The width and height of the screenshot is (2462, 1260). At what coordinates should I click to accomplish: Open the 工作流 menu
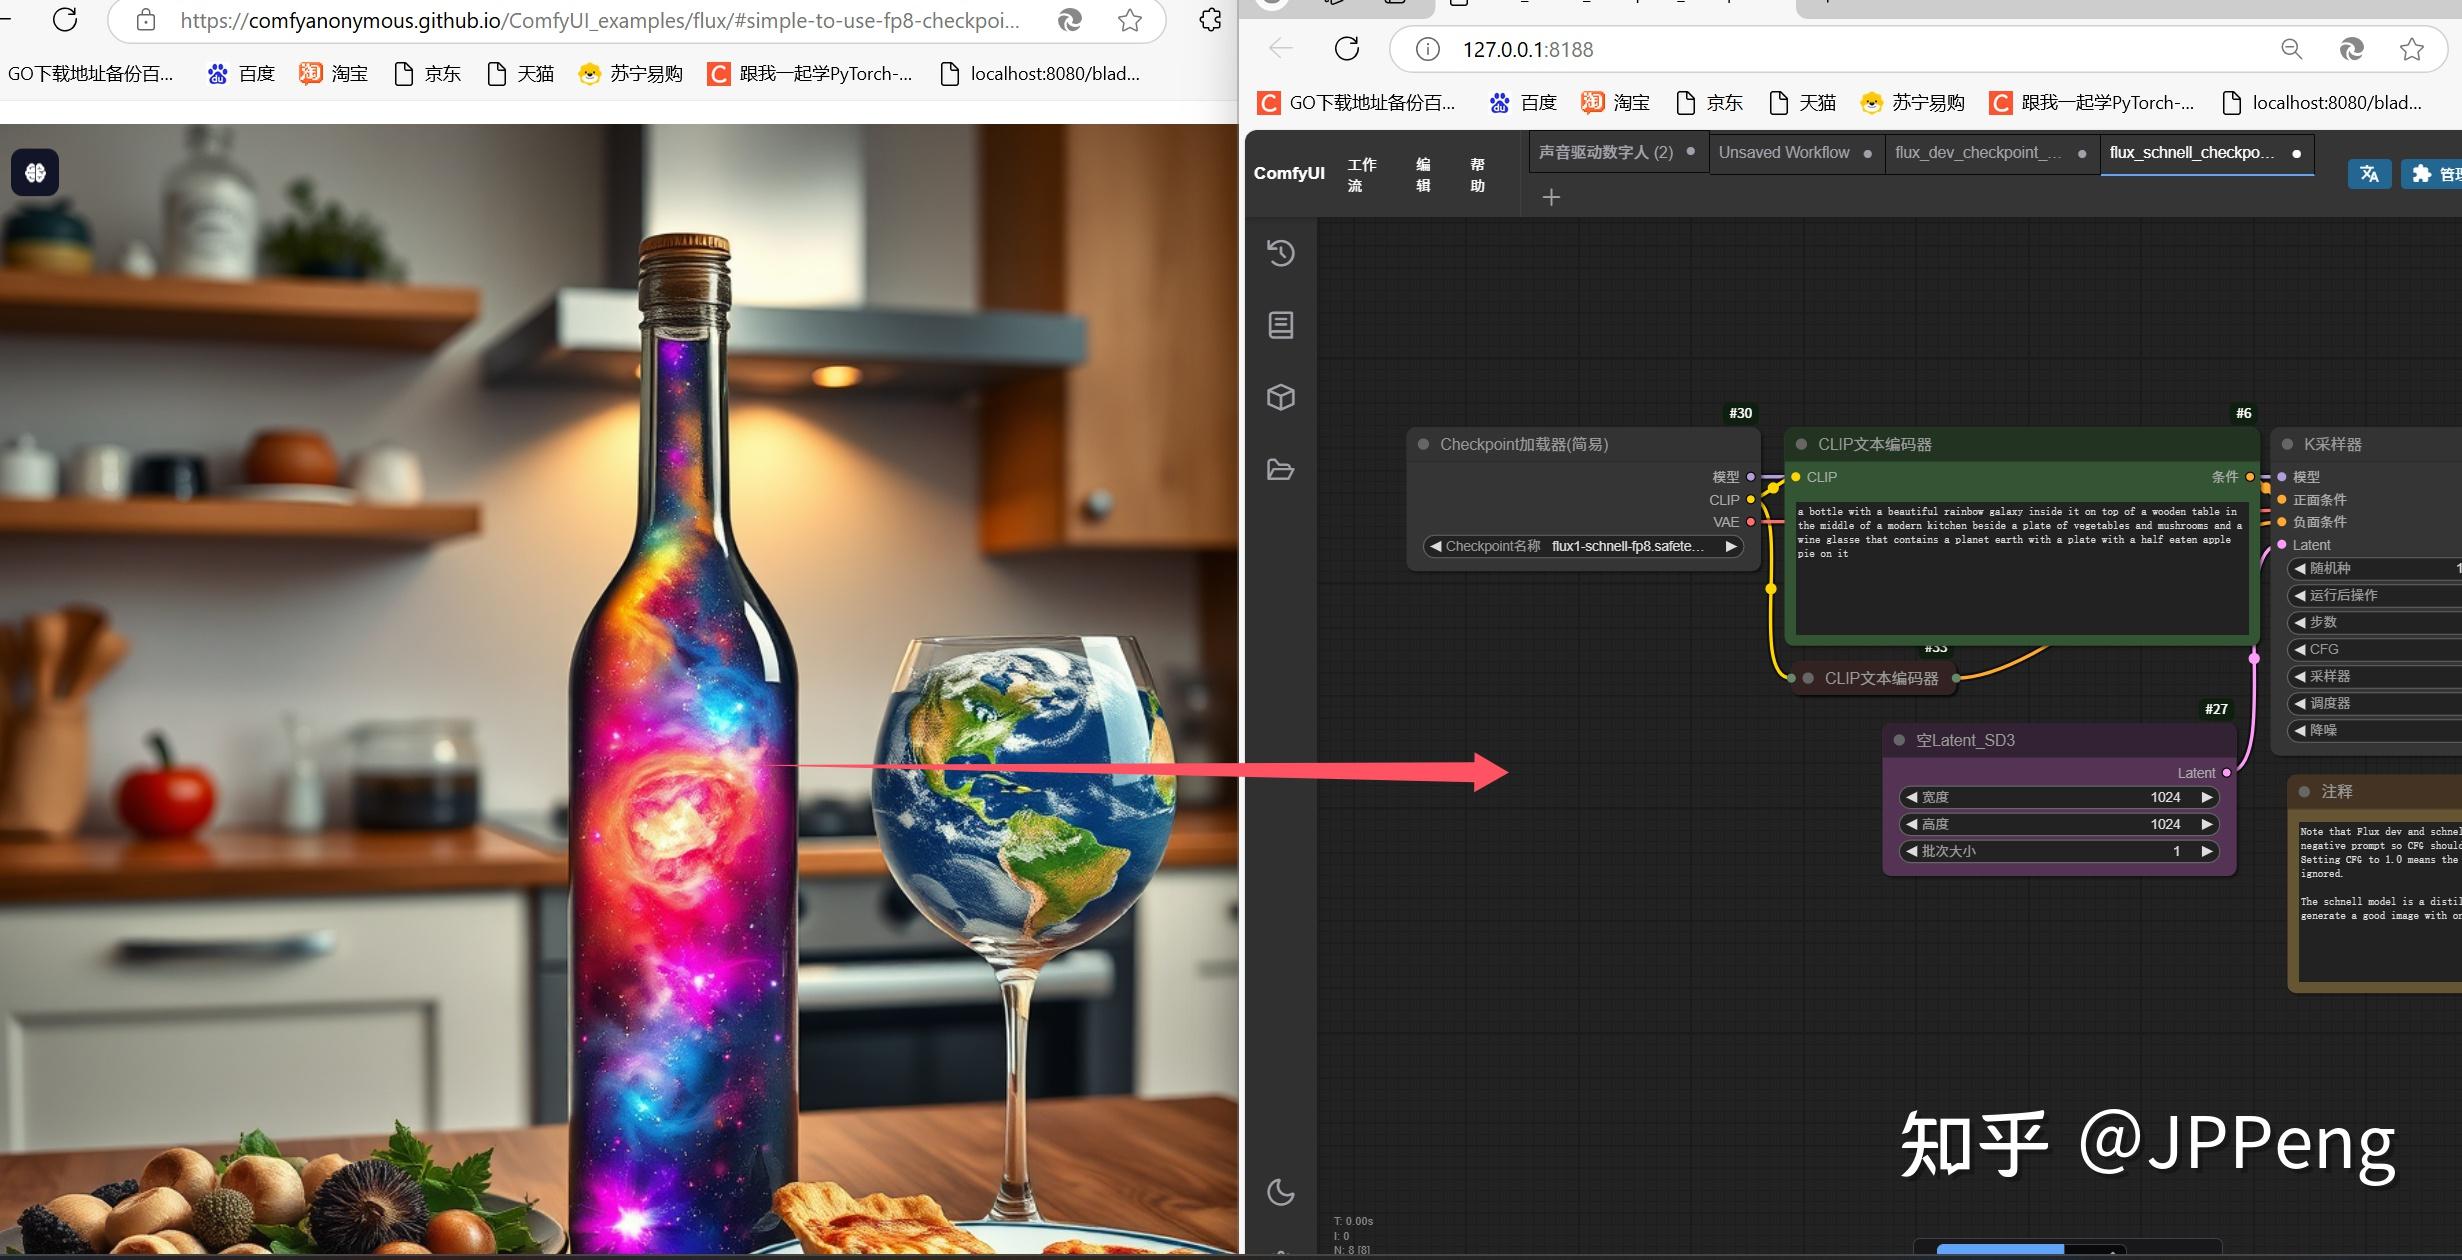tap(1361, 174)
